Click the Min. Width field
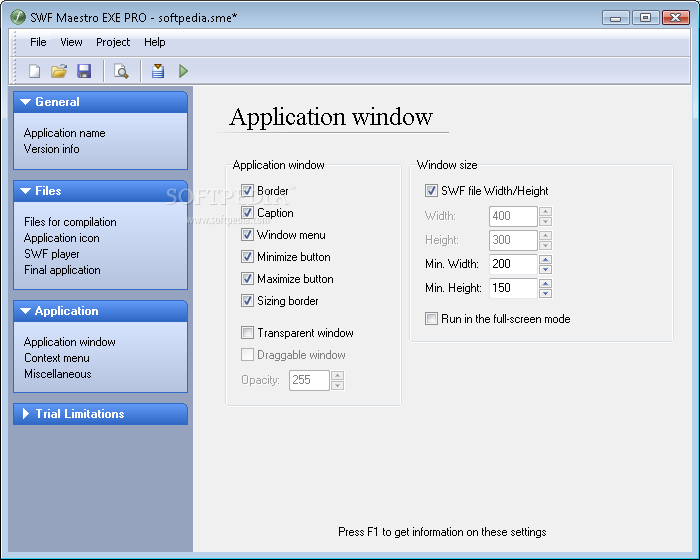 (x=513, y=264)
